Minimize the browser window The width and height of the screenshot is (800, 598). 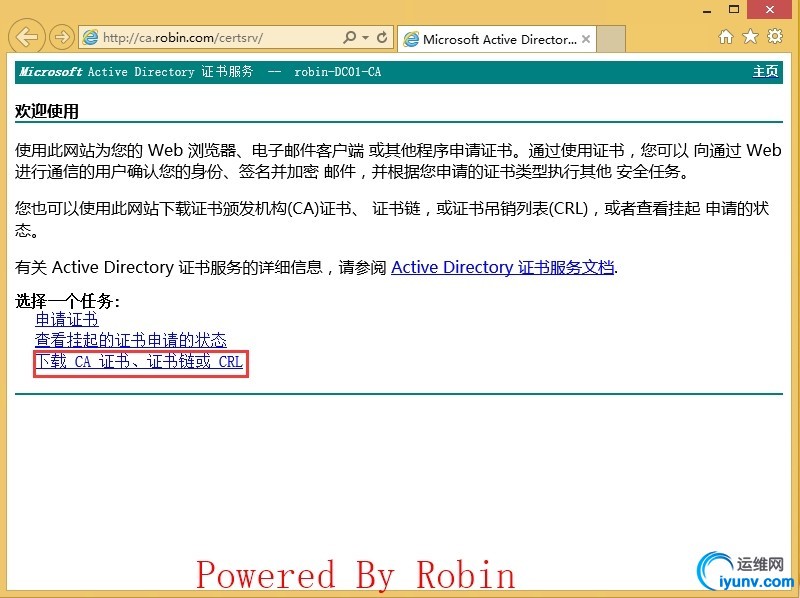(x=707, y=10)
